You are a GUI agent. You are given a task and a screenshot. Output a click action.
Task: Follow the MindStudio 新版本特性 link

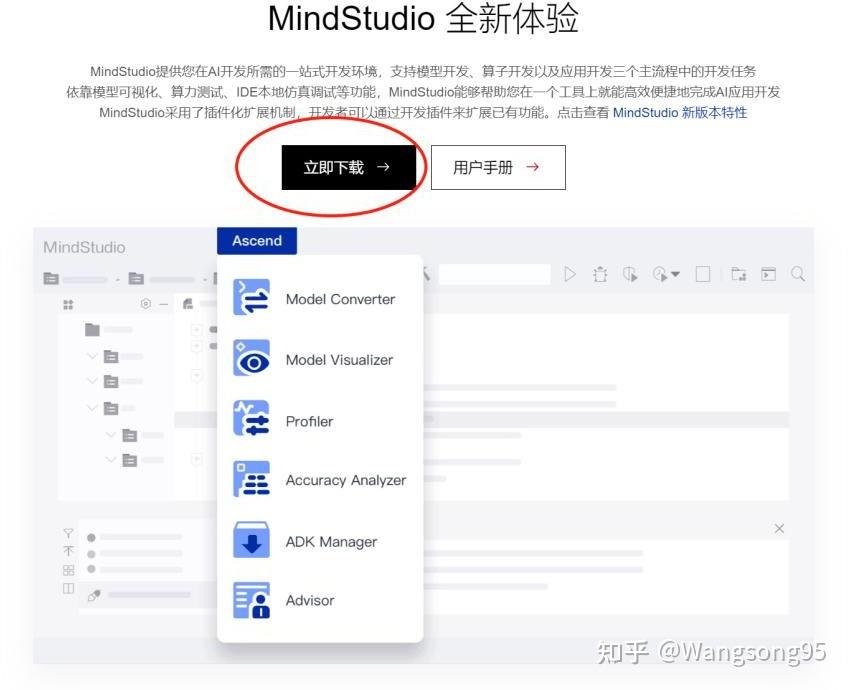682,113
